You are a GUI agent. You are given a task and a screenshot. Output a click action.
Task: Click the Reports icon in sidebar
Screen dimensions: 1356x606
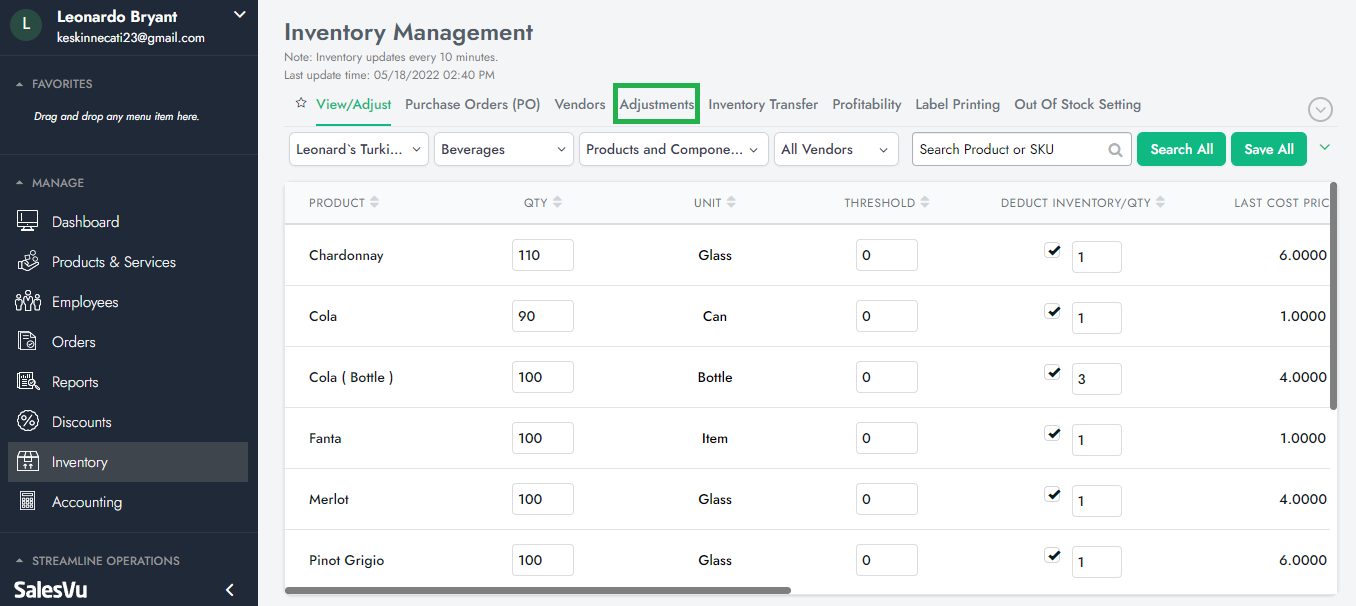28,382
